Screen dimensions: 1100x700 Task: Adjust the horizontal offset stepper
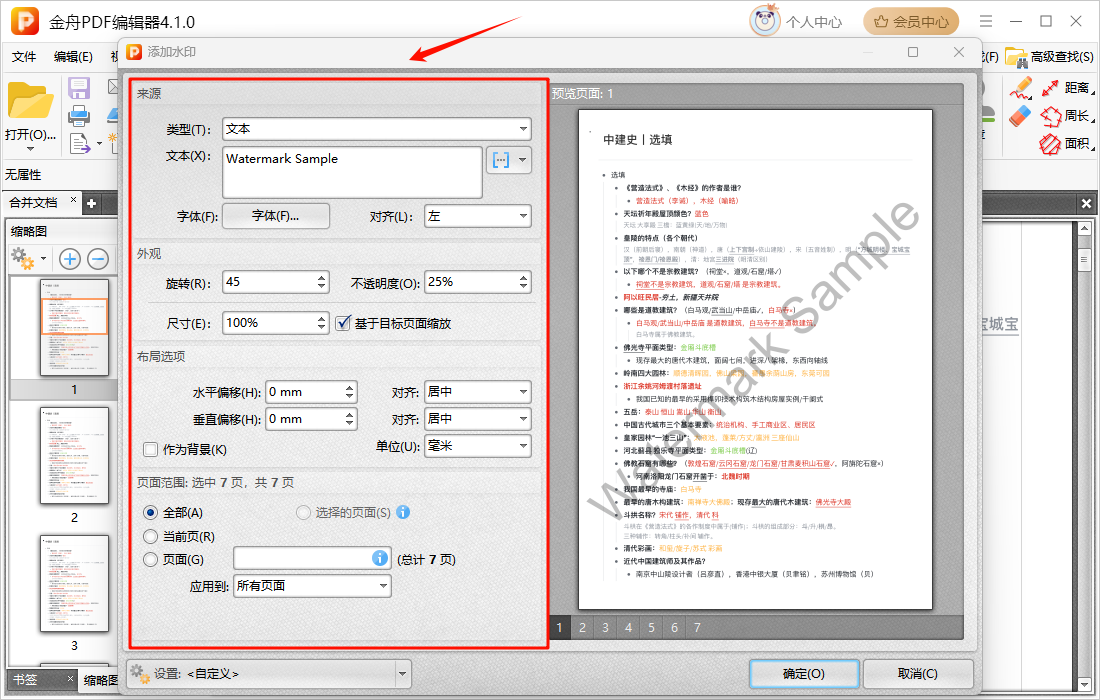point(349,391)
